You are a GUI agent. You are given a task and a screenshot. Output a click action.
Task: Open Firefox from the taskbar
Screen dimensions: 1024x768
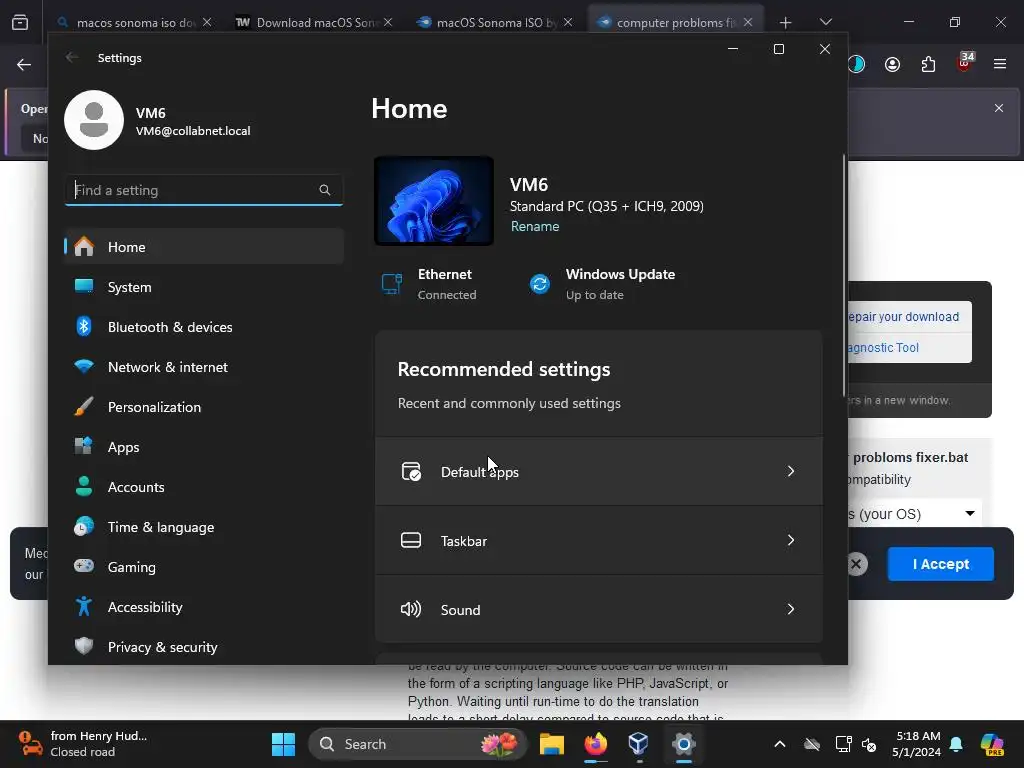click(596, 744)
